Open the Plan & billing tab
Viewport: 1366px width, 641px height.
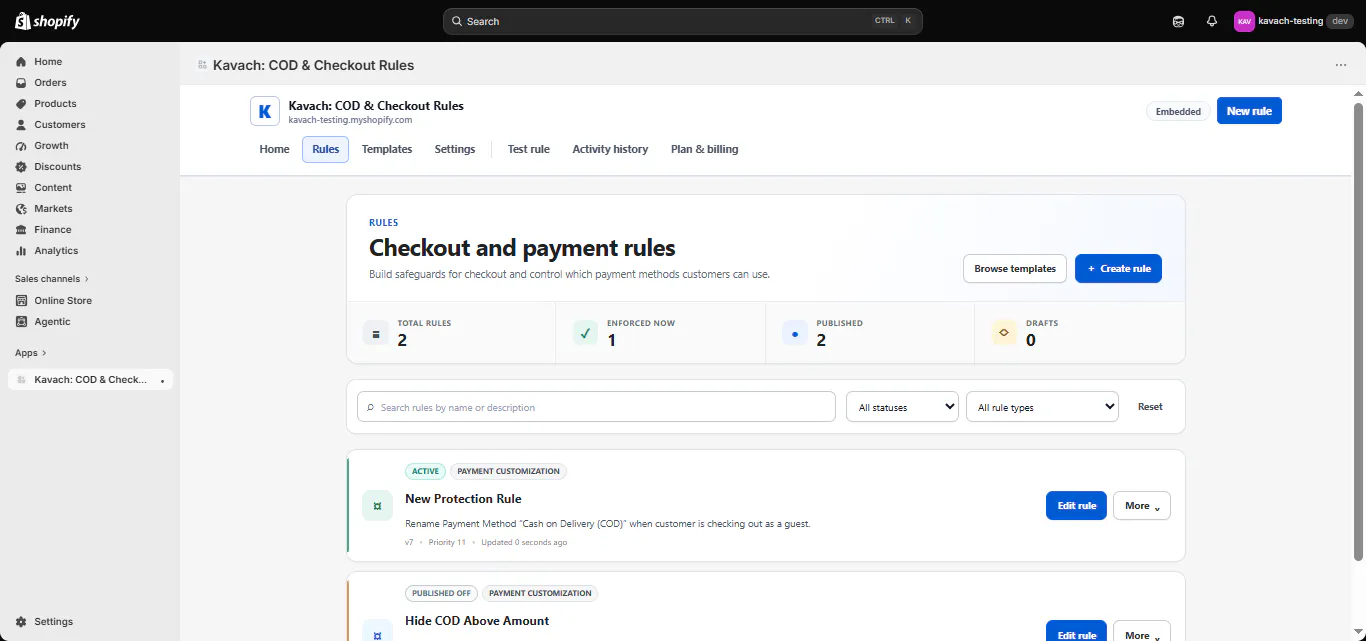click(705, 149)
